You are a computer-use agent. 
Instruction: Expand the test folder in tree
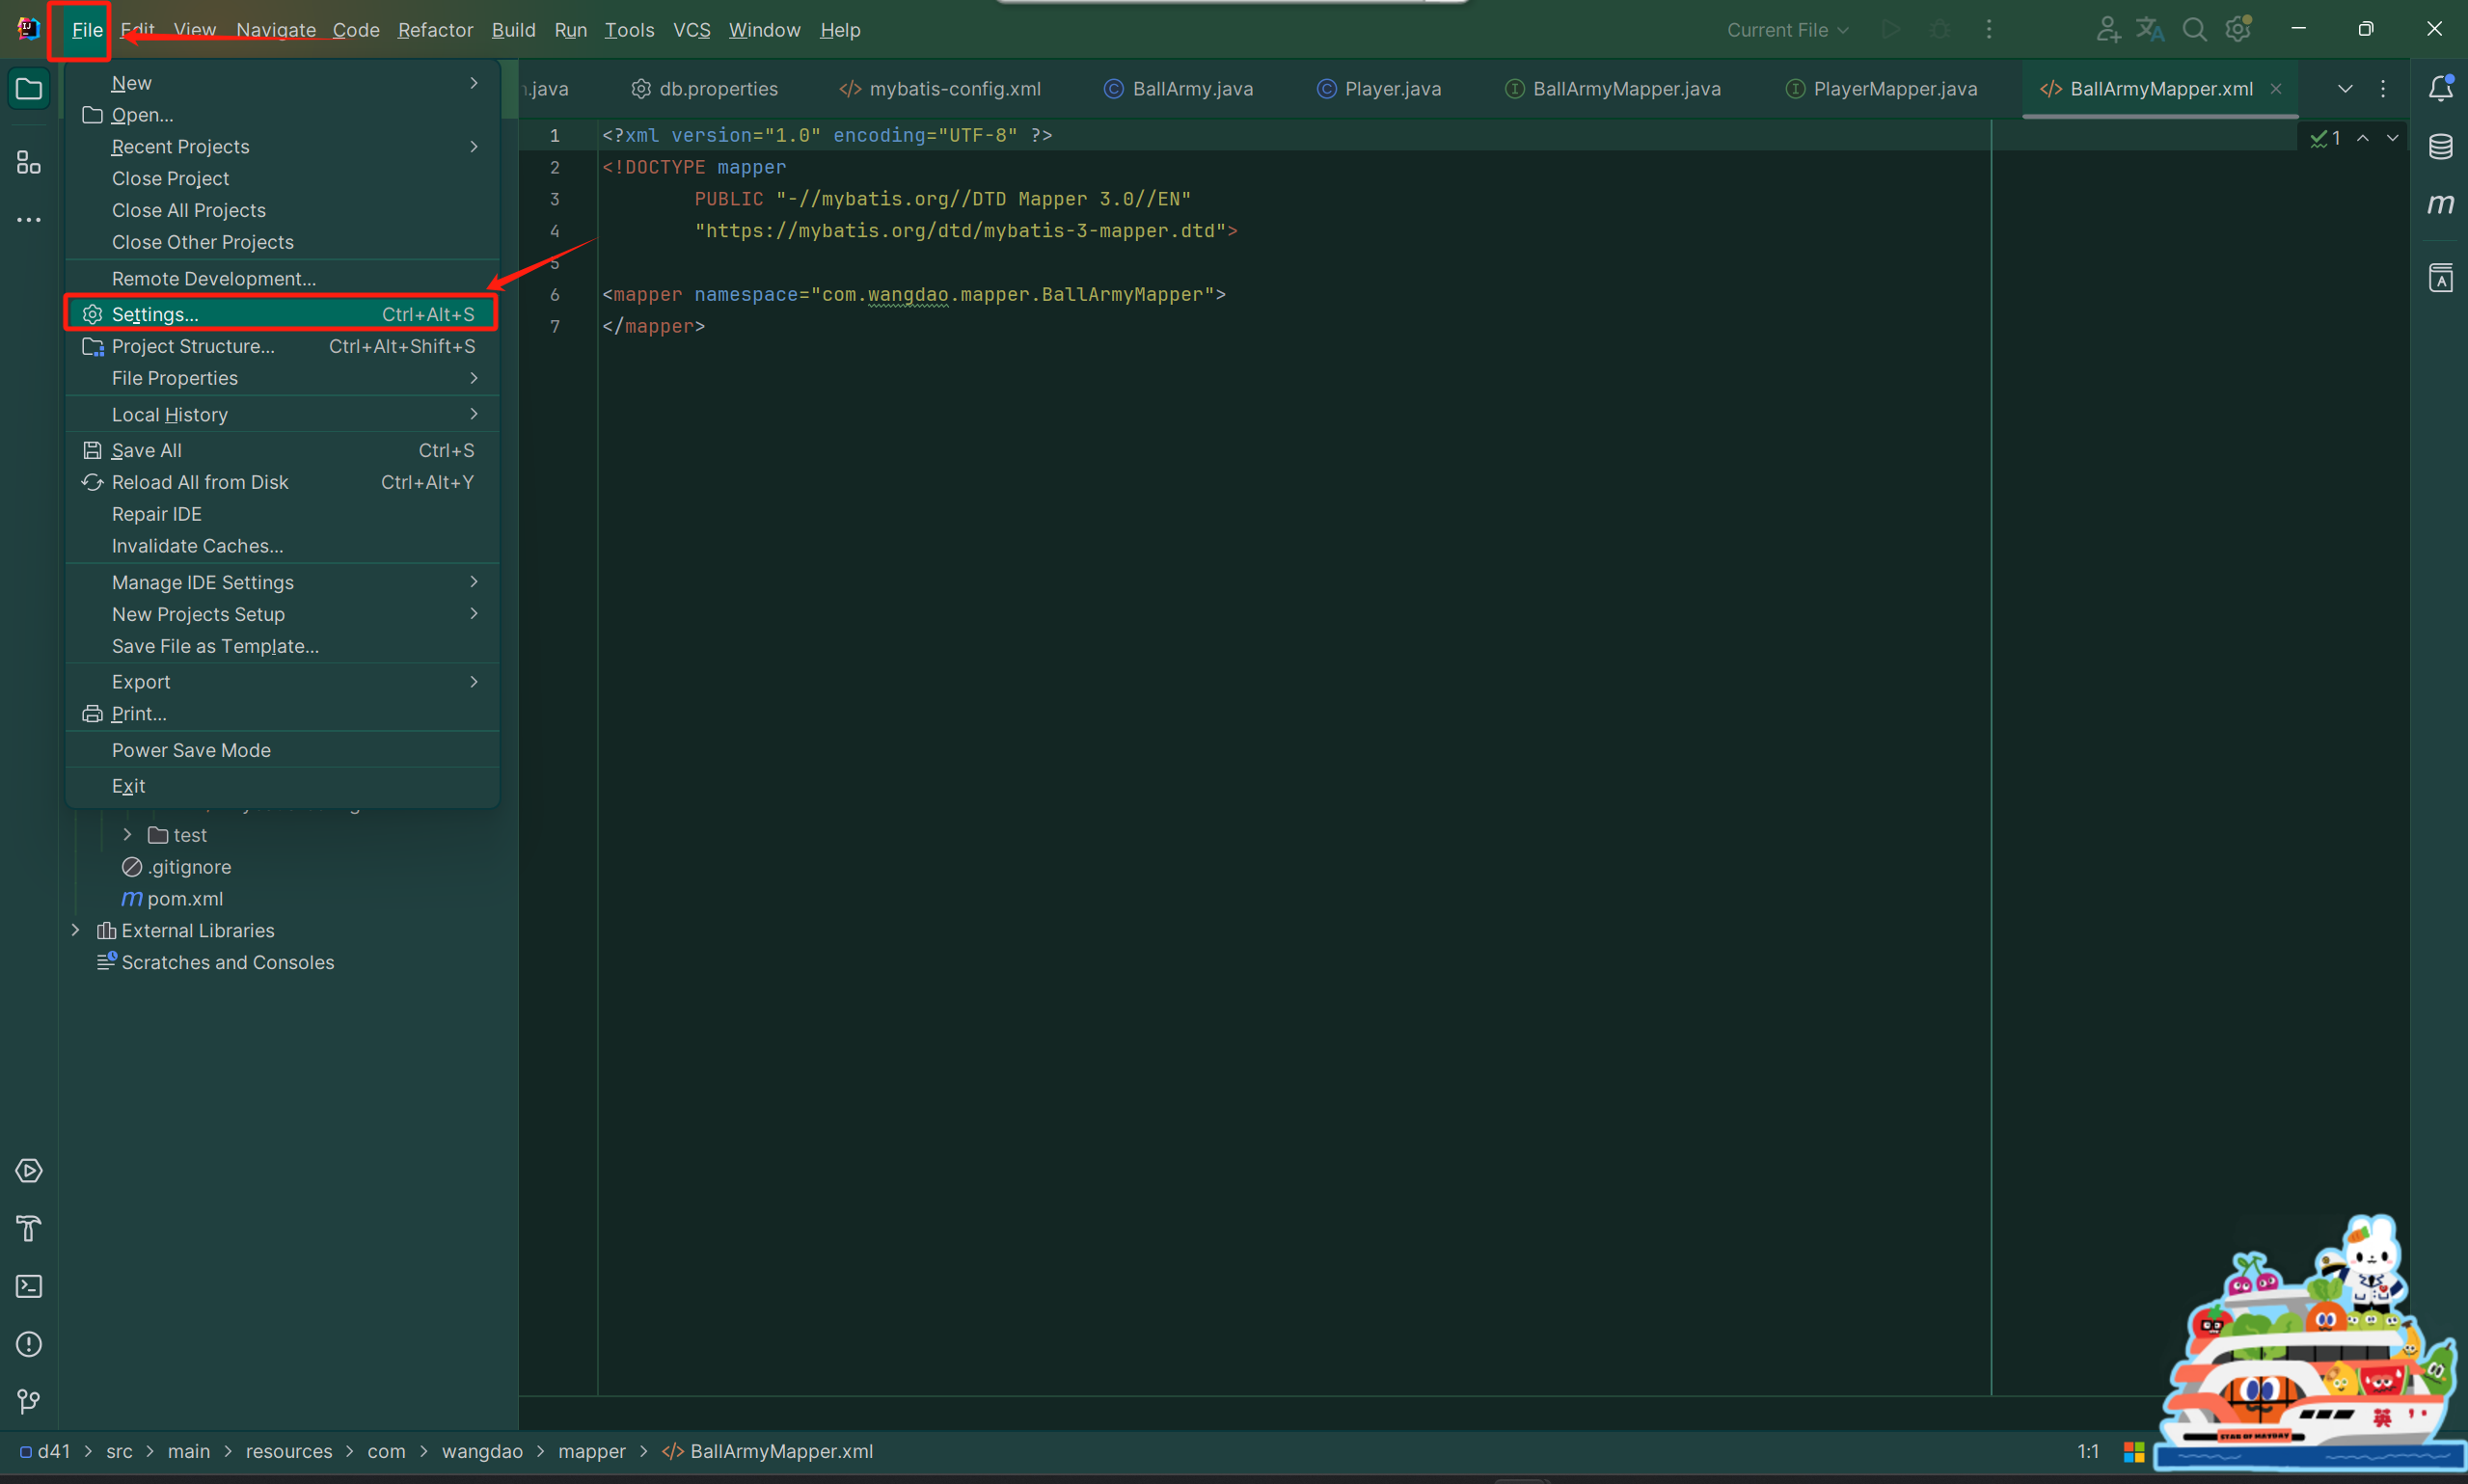[x=127, y=834]
